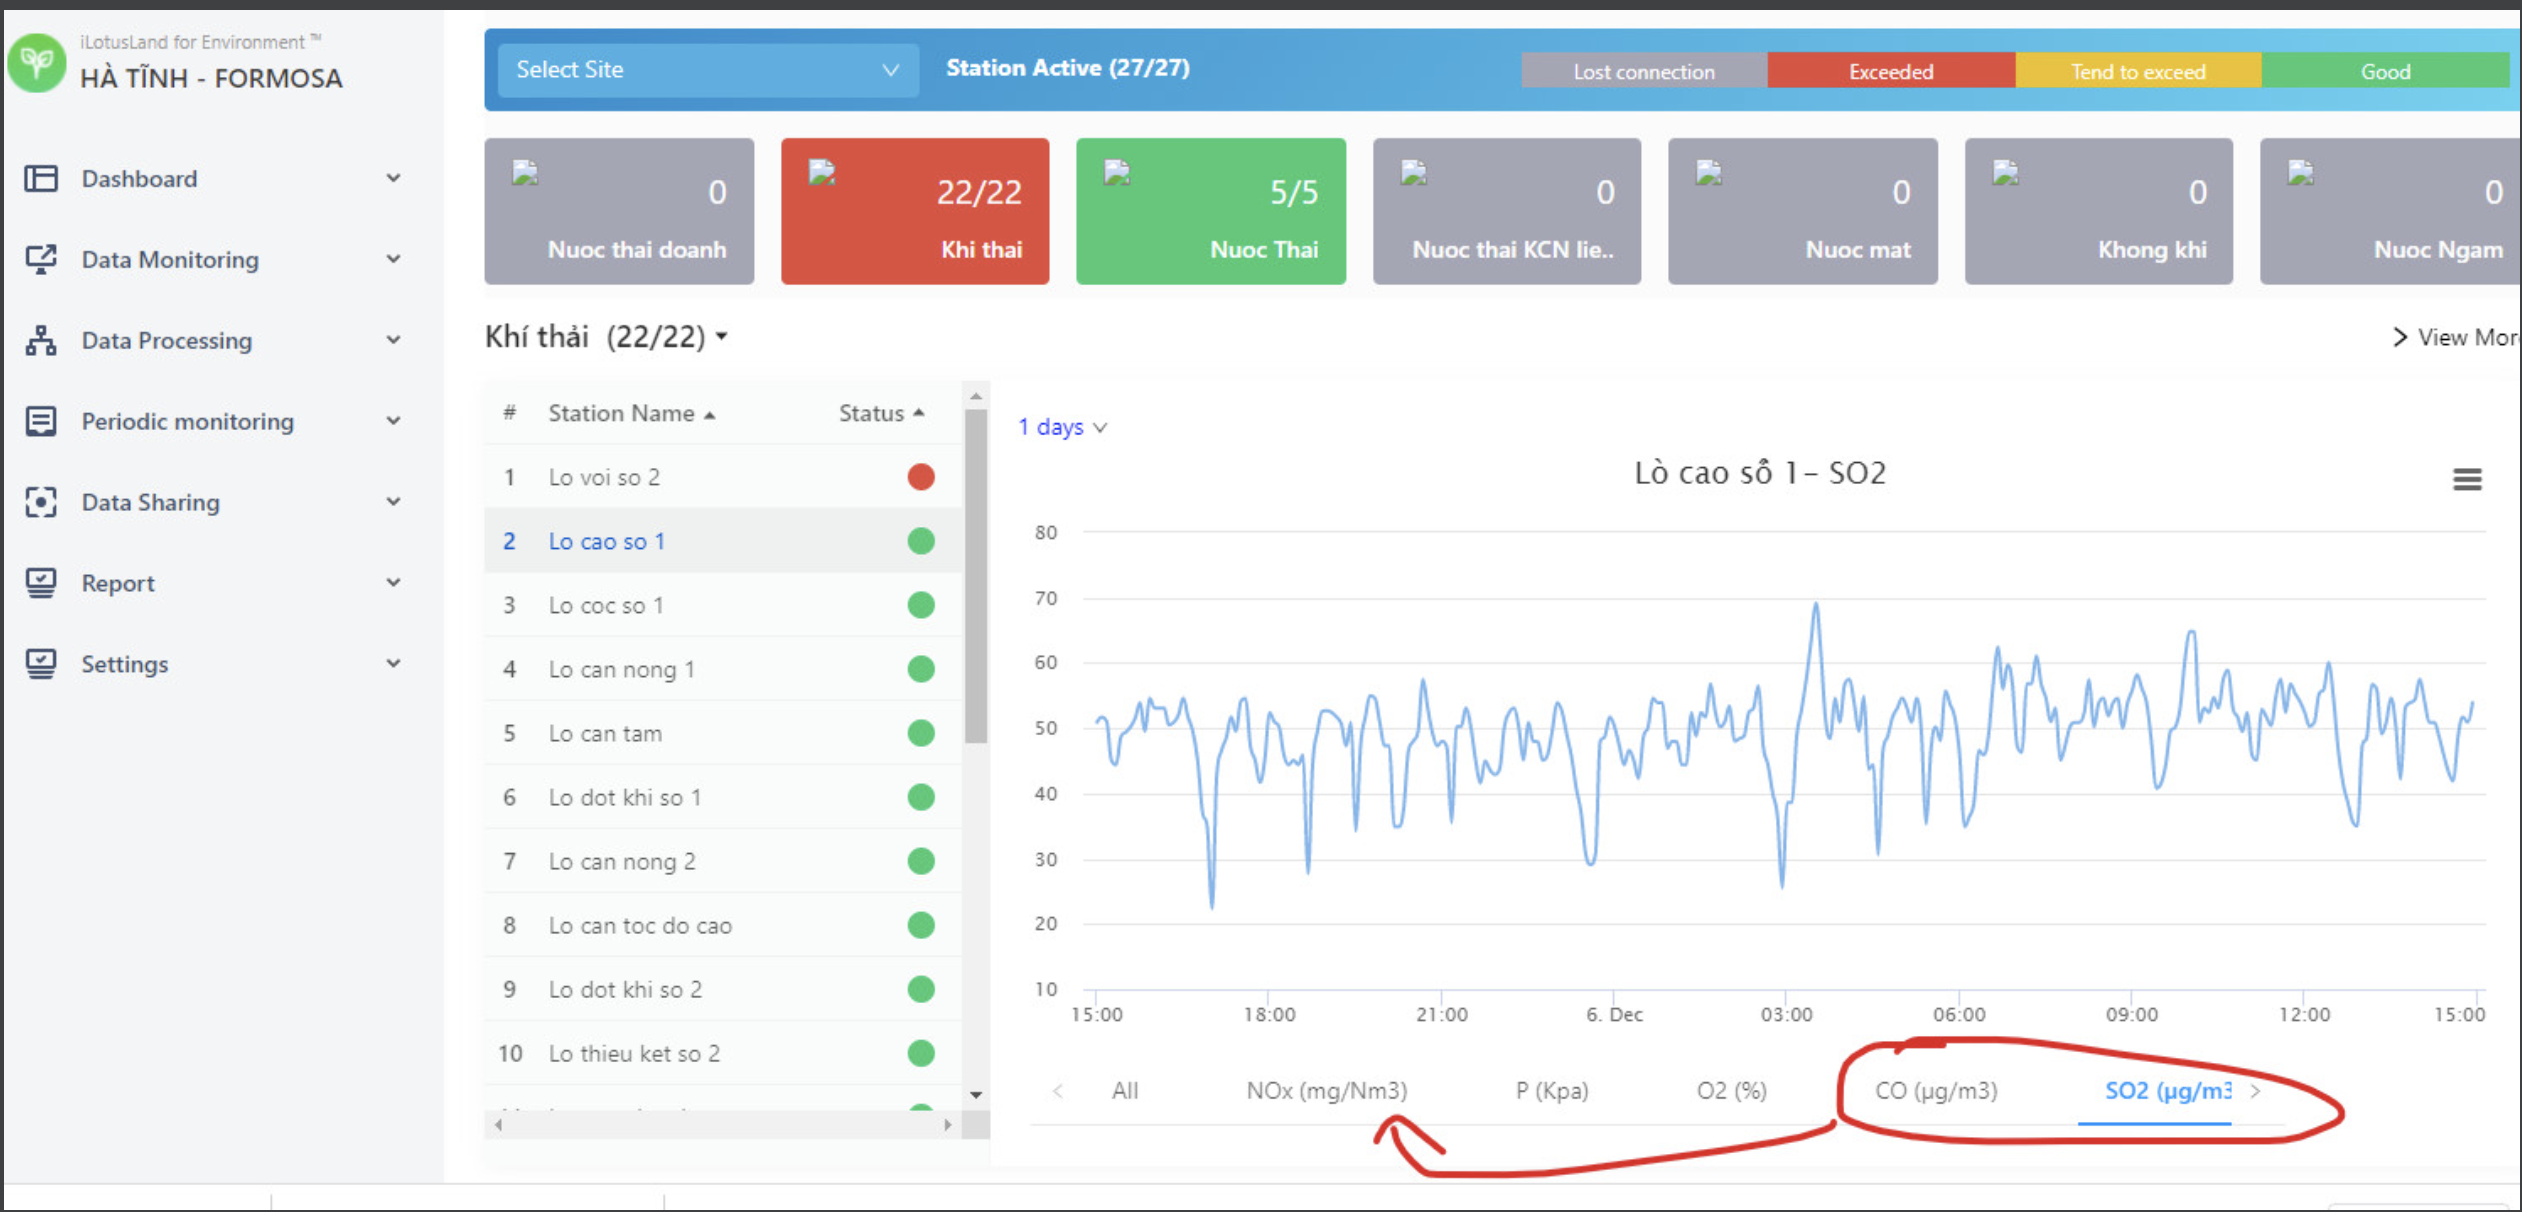Click the Data Monitoring sidebar icon

[41, 259]
